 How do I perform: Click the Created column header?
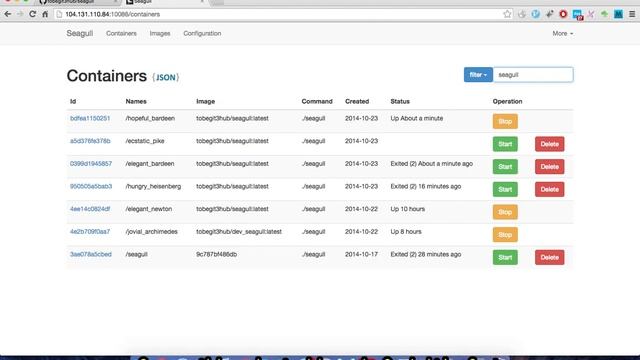coord(357,101)
